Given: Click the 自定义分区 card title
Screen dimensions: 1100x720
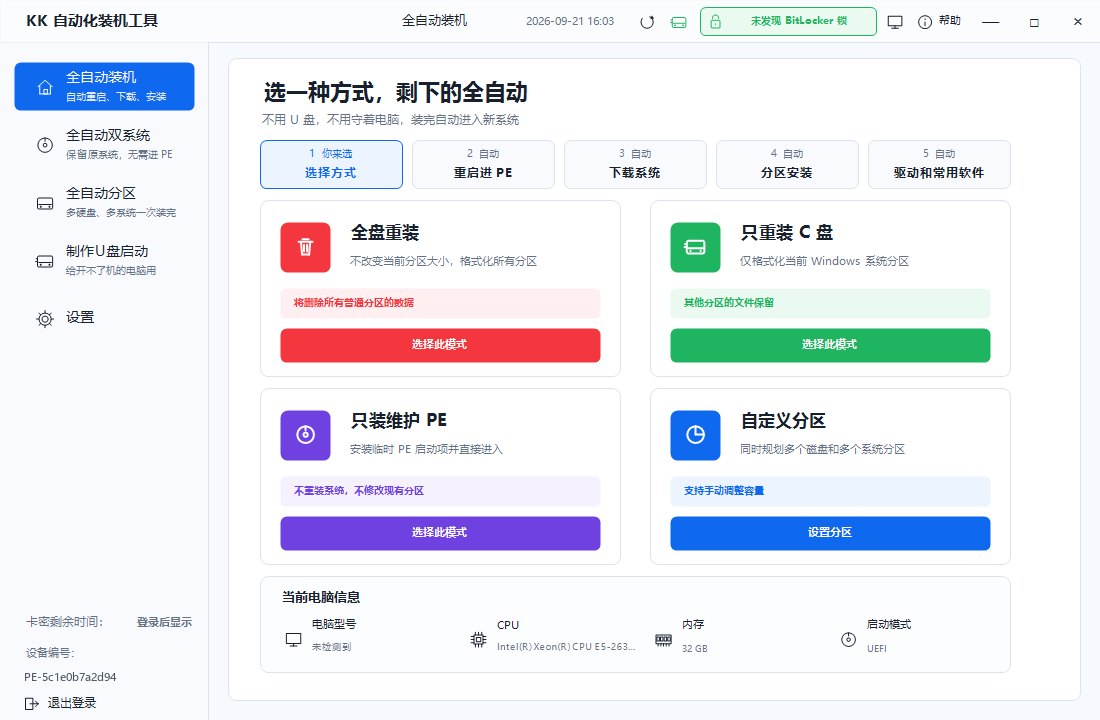Looking at the screenshot, I should point(783,420).
